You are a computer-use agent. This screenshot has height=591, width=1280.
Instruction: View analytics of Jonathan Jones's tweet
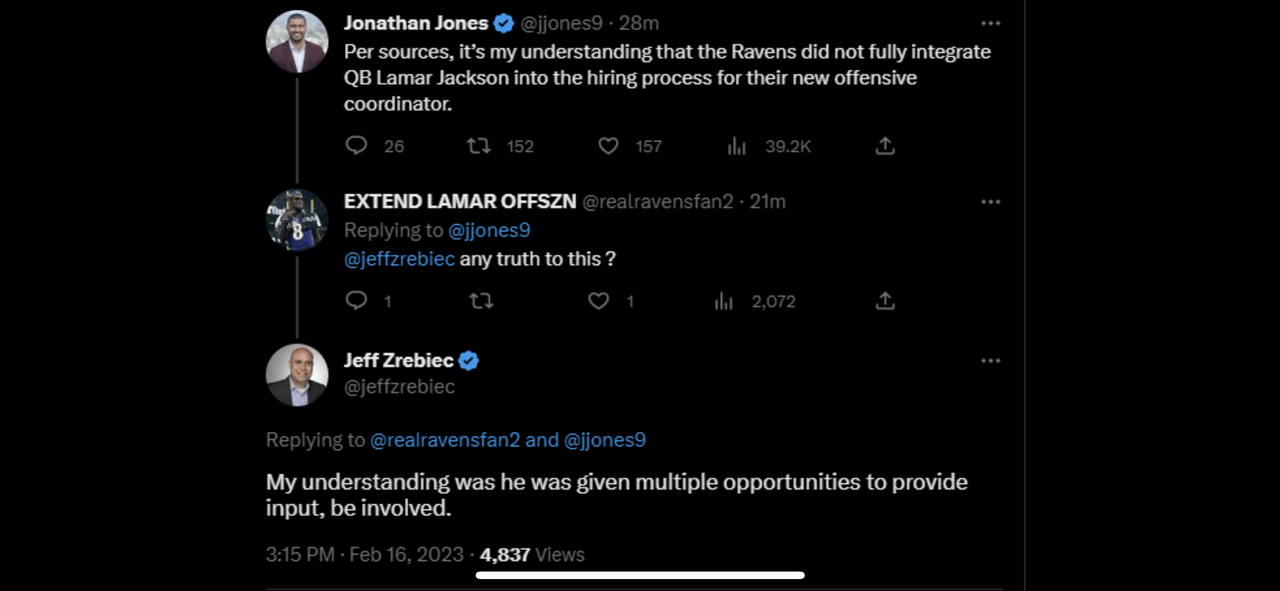click(x=737, y=146)
